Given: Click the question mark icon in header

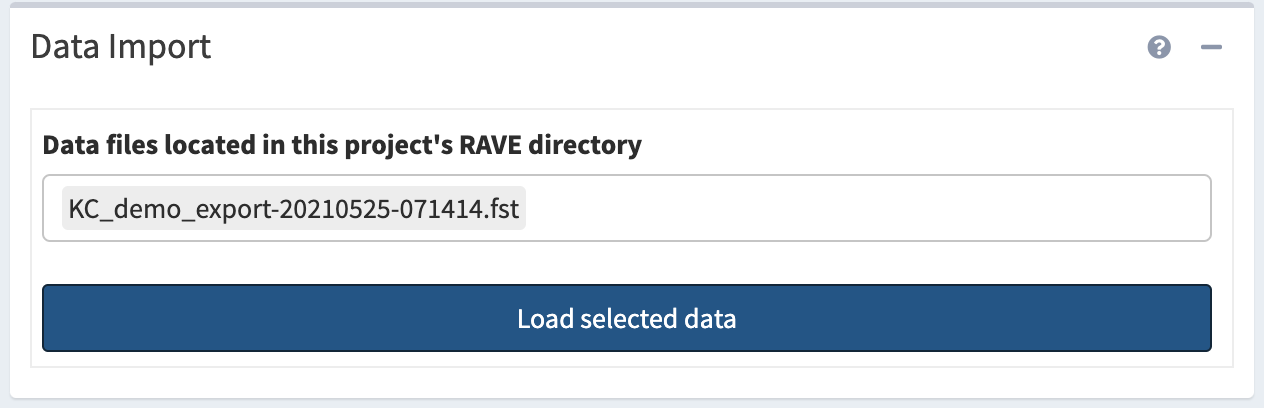Looking at the screenshot, I should pyautogui.click(x=1159, y=47).
